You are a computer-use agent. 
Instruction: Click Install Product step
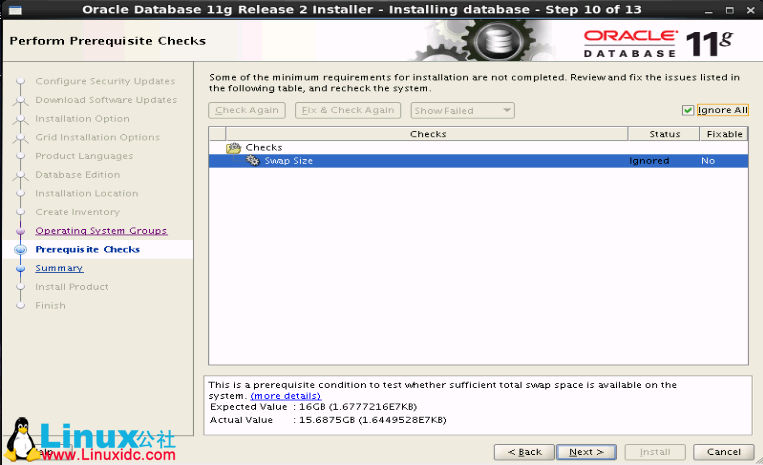(x=72, y=287)
